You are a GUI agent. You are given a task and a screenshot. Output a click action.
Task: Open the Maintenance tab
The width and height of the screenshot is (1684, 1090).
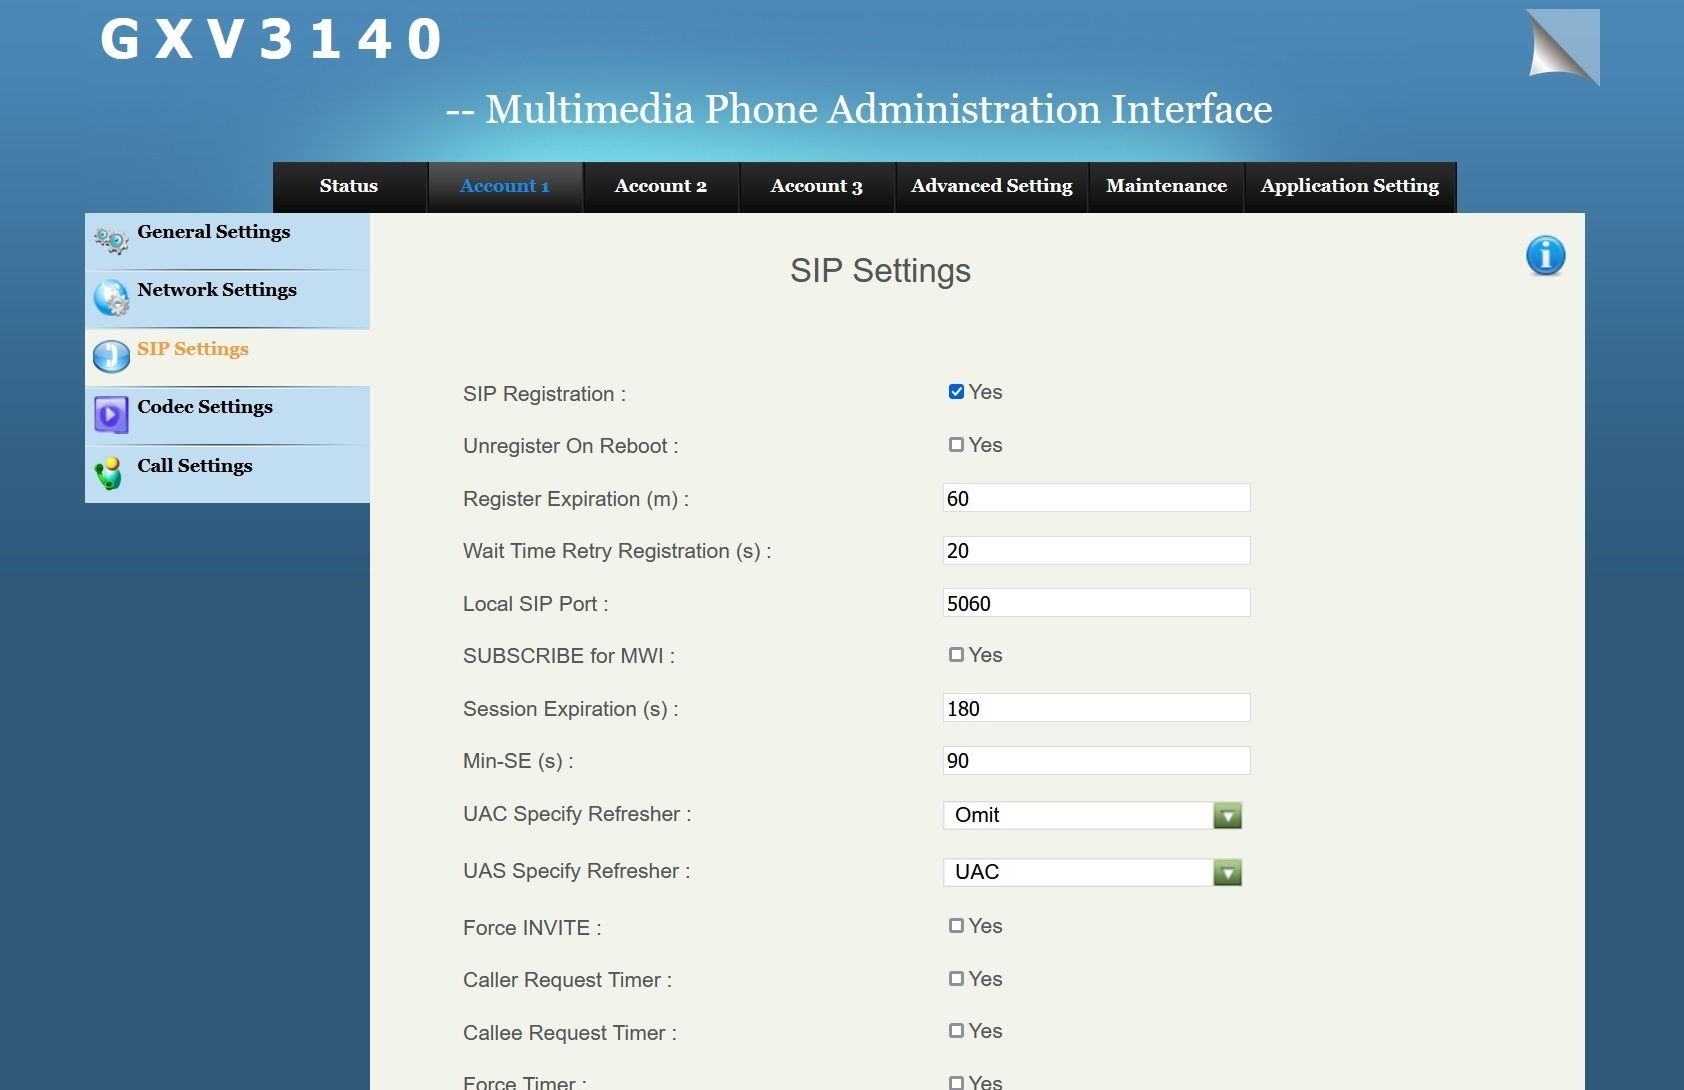coord(1167,186)
